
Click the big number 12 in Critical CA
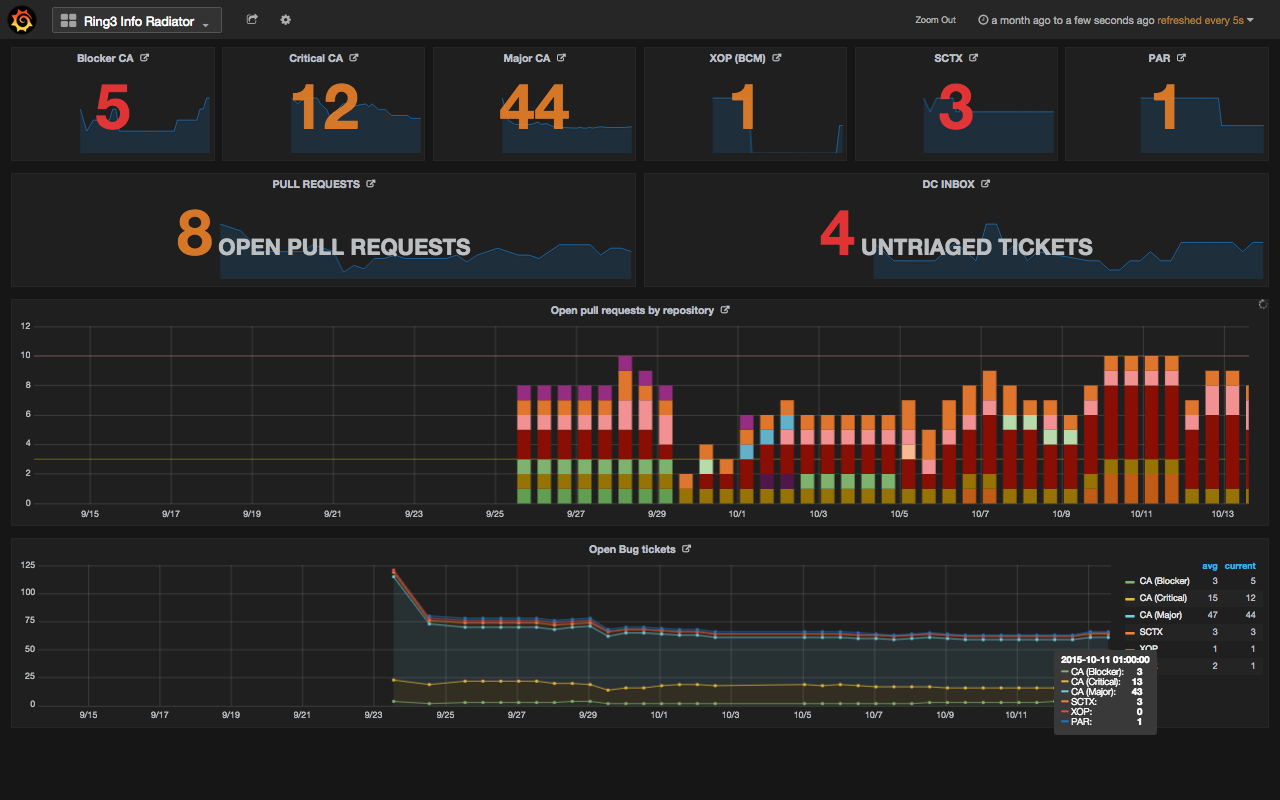[325, 106]
